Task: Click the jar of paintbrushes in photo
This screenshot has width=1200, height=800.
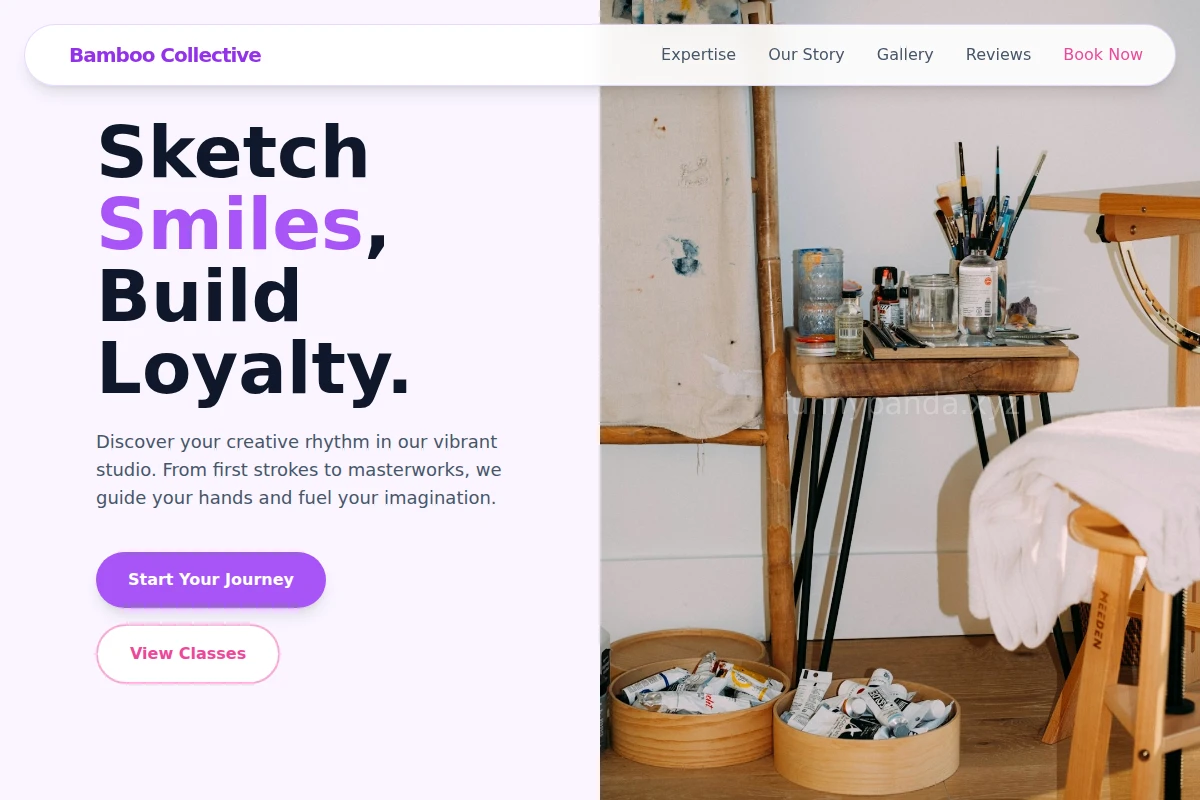Action: [x=978, y=240]
